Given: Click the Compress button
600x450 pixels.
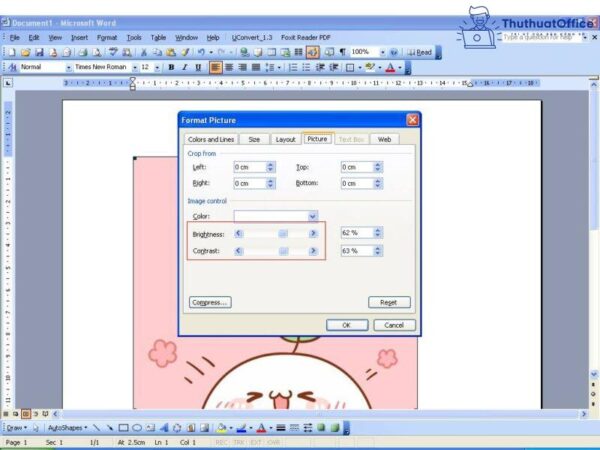Looking at the screenshot, I should tap(210, 301).
